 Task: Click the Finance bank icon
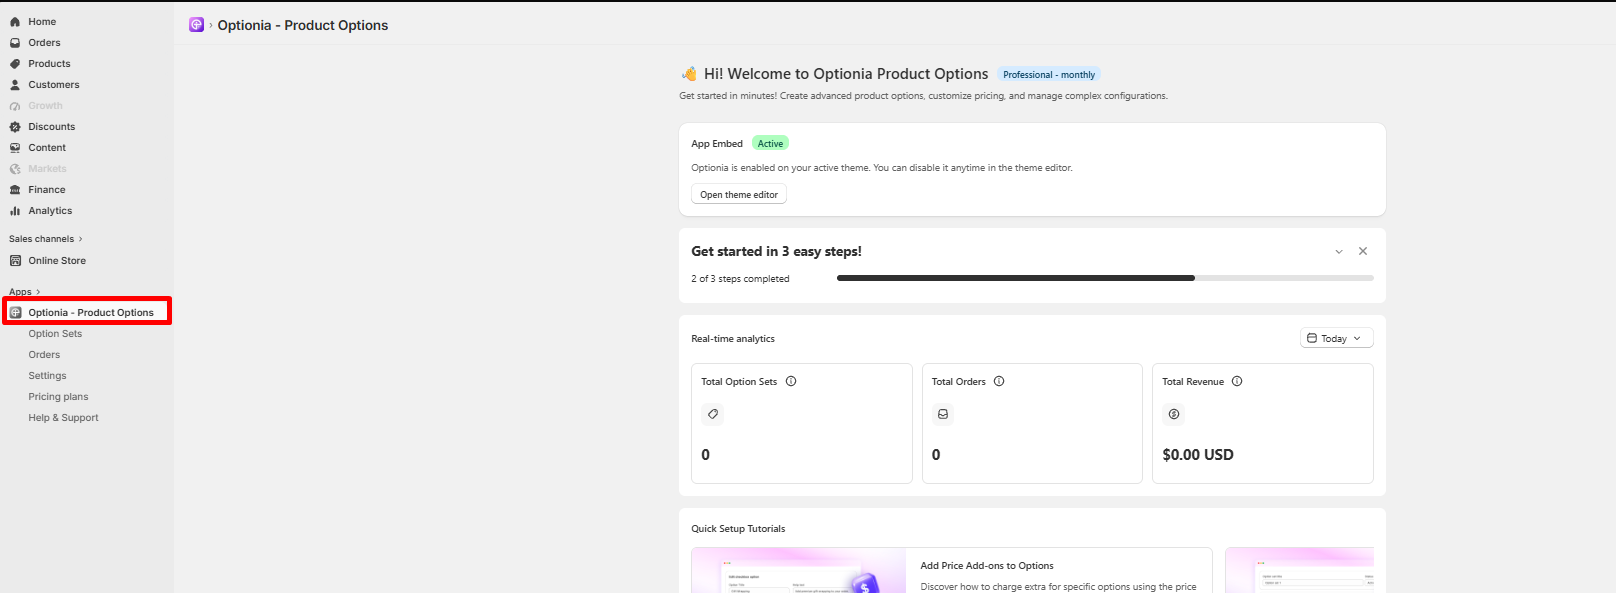tap(15, 190)
